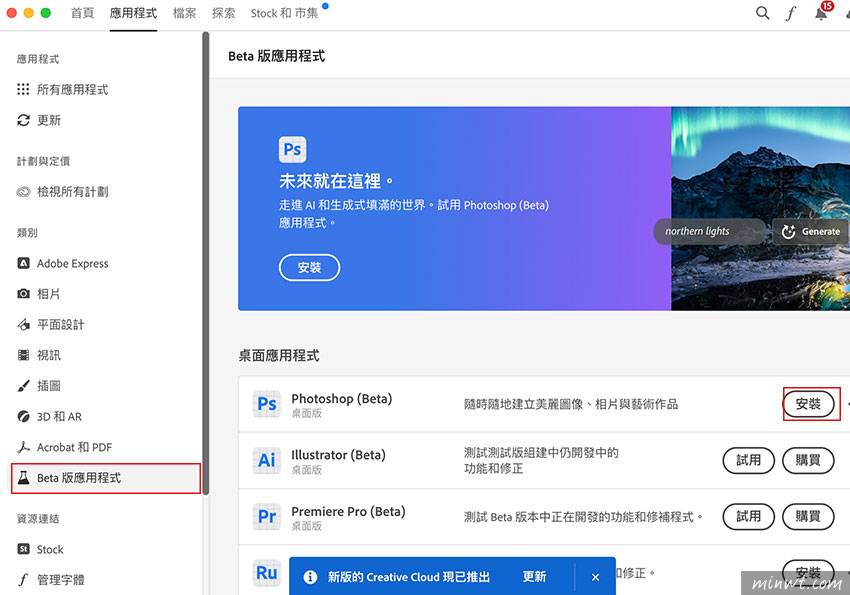Click 試用 next to Illustrator (Beta)
This screenshot has height=595, width=850.
(748, 460)
